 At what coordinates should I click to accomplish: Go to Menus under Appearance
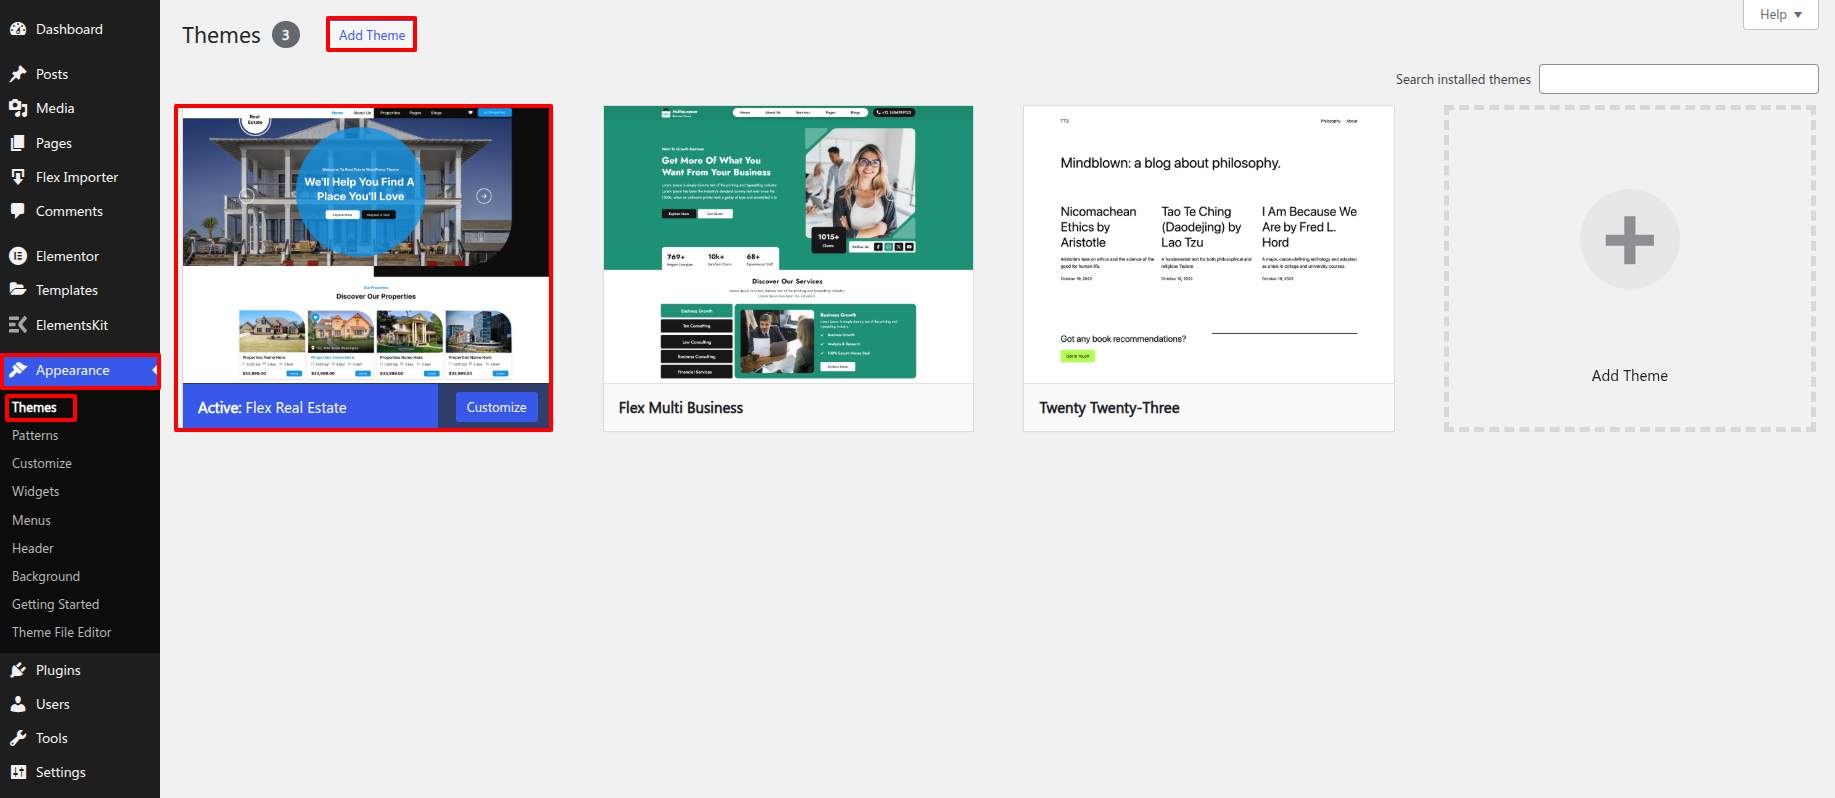tap(31, 520)
